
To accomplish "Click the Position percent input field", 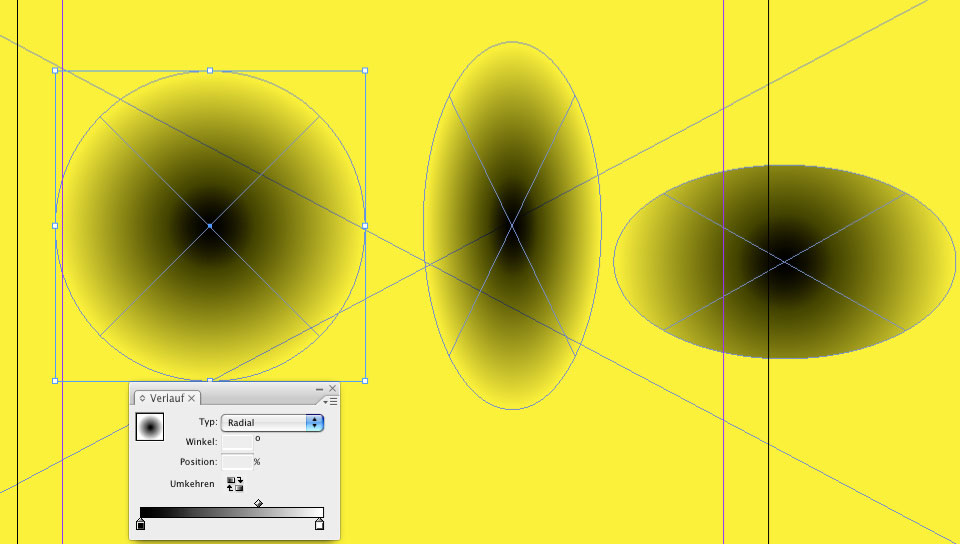I will (x=237, y=461).
